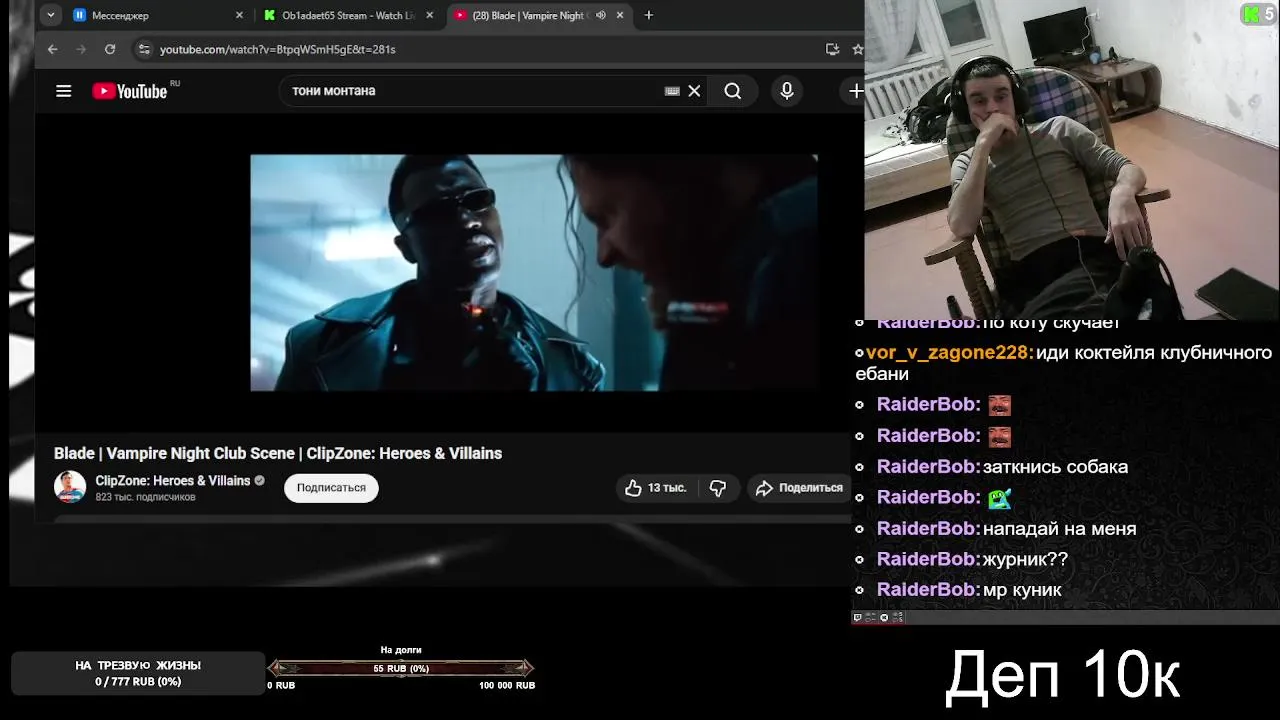This screenshot has height=720, width=1280.
Task: Open the tab search dropdown arrow
Action: pyautogui.click(x=51, y=15)
